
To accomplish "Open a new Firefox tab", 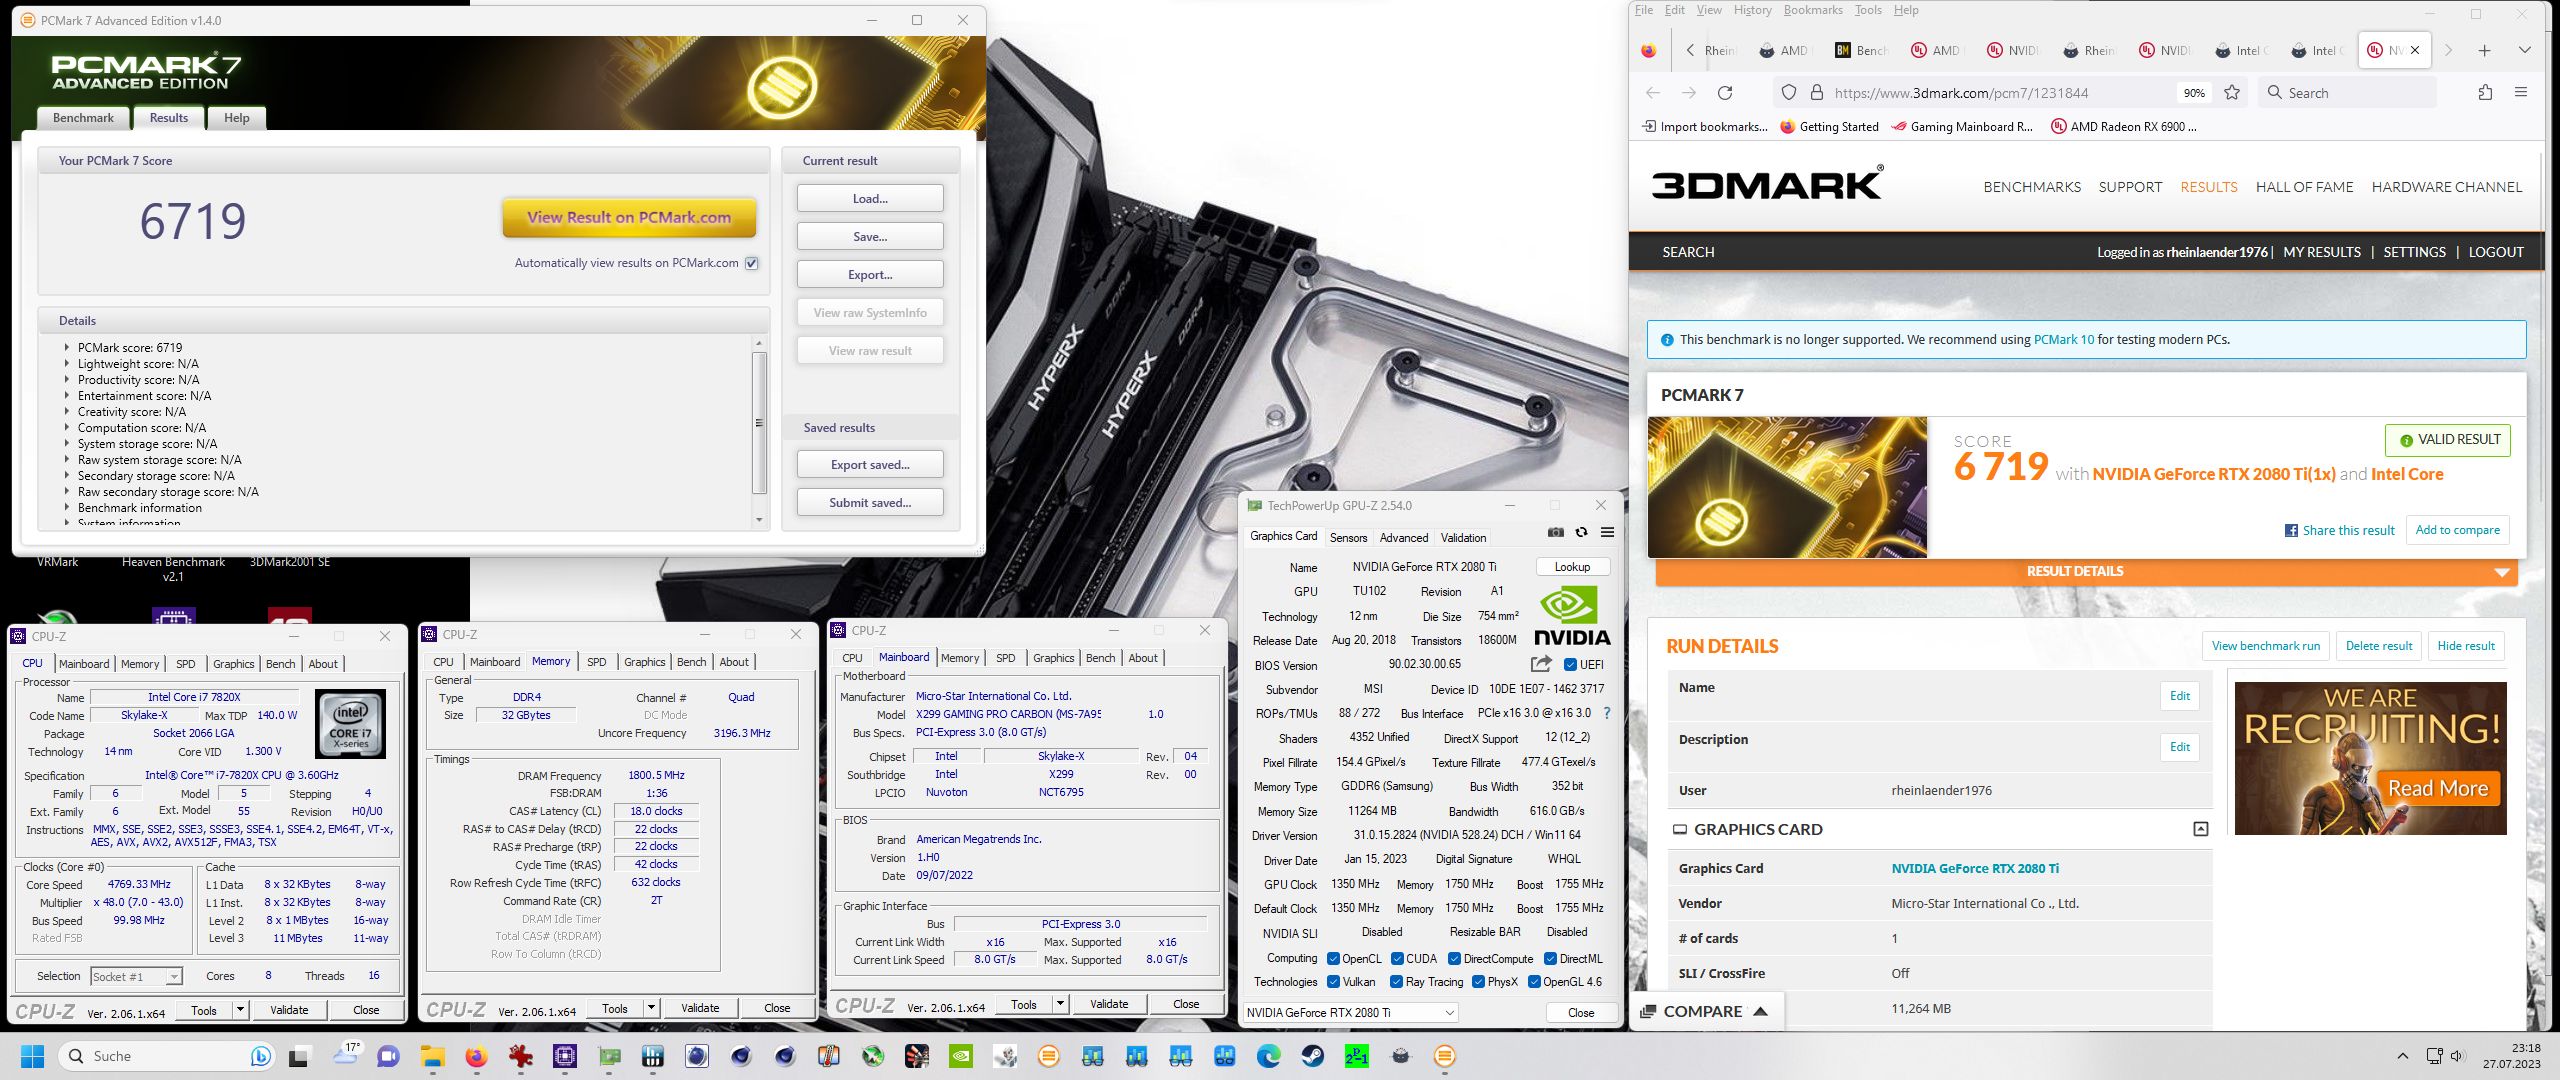I will click(2484, 50).
